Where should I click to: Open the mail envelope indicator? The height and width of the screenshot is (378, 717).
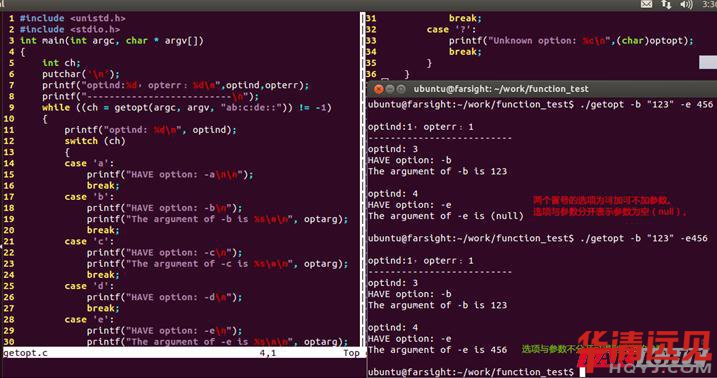click(x=646, y=5)
